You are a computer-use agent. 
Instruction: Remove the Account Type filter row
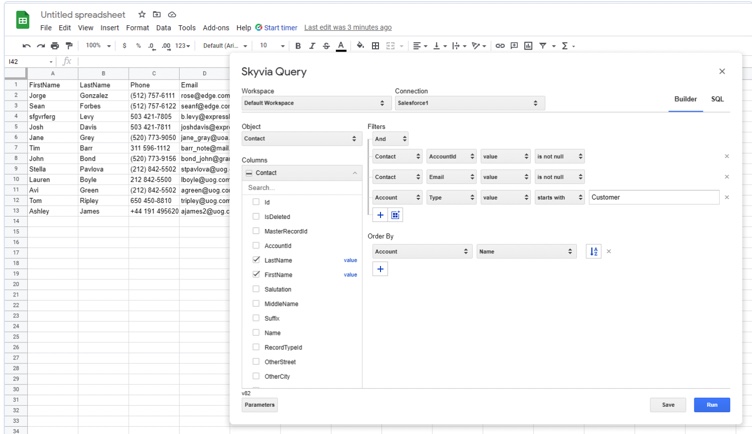[x=727, y=197]
